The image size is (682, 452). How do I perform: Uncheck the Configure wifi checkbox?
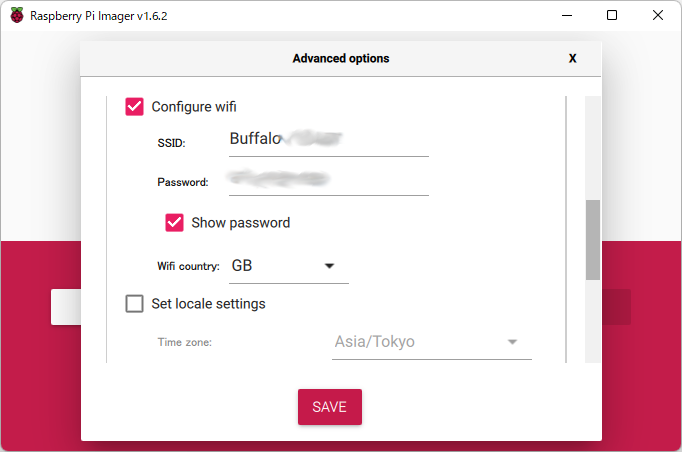click(134, 107)
